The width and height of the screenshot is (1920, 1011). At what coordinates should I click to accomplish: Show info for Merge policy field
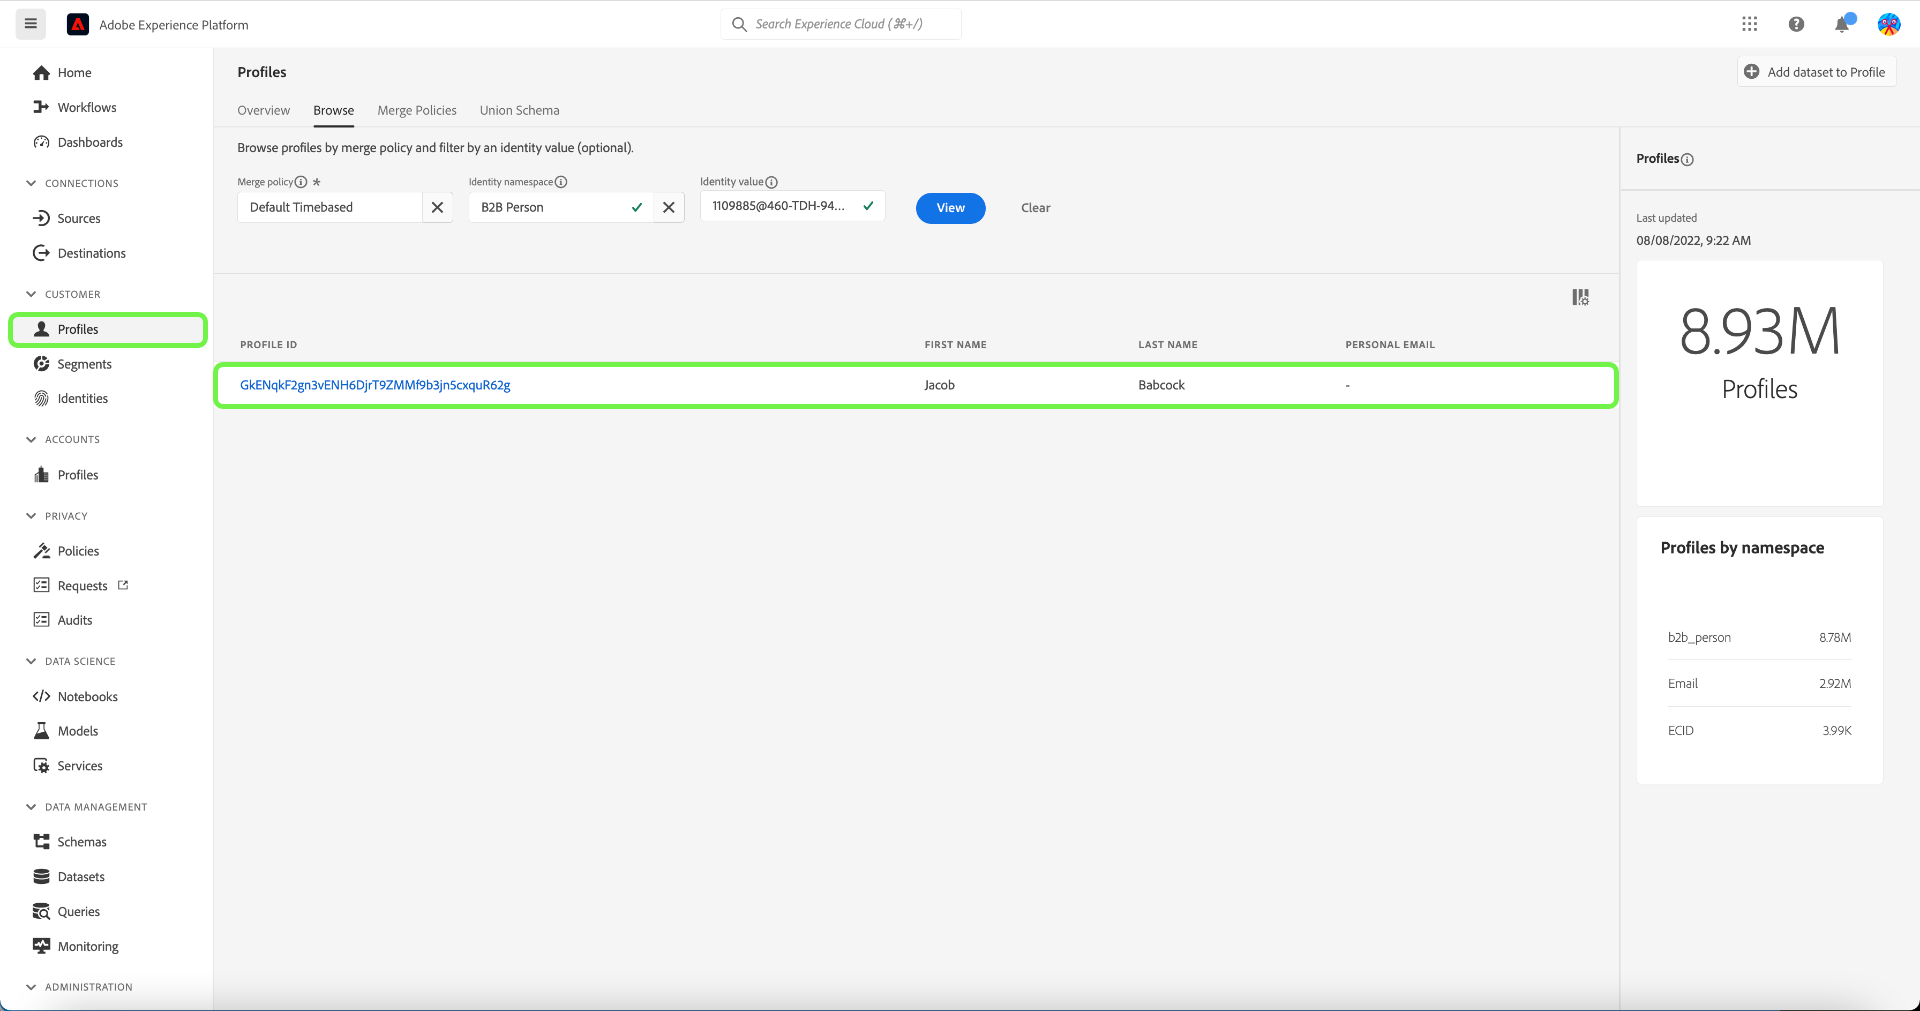click(301, 182)
